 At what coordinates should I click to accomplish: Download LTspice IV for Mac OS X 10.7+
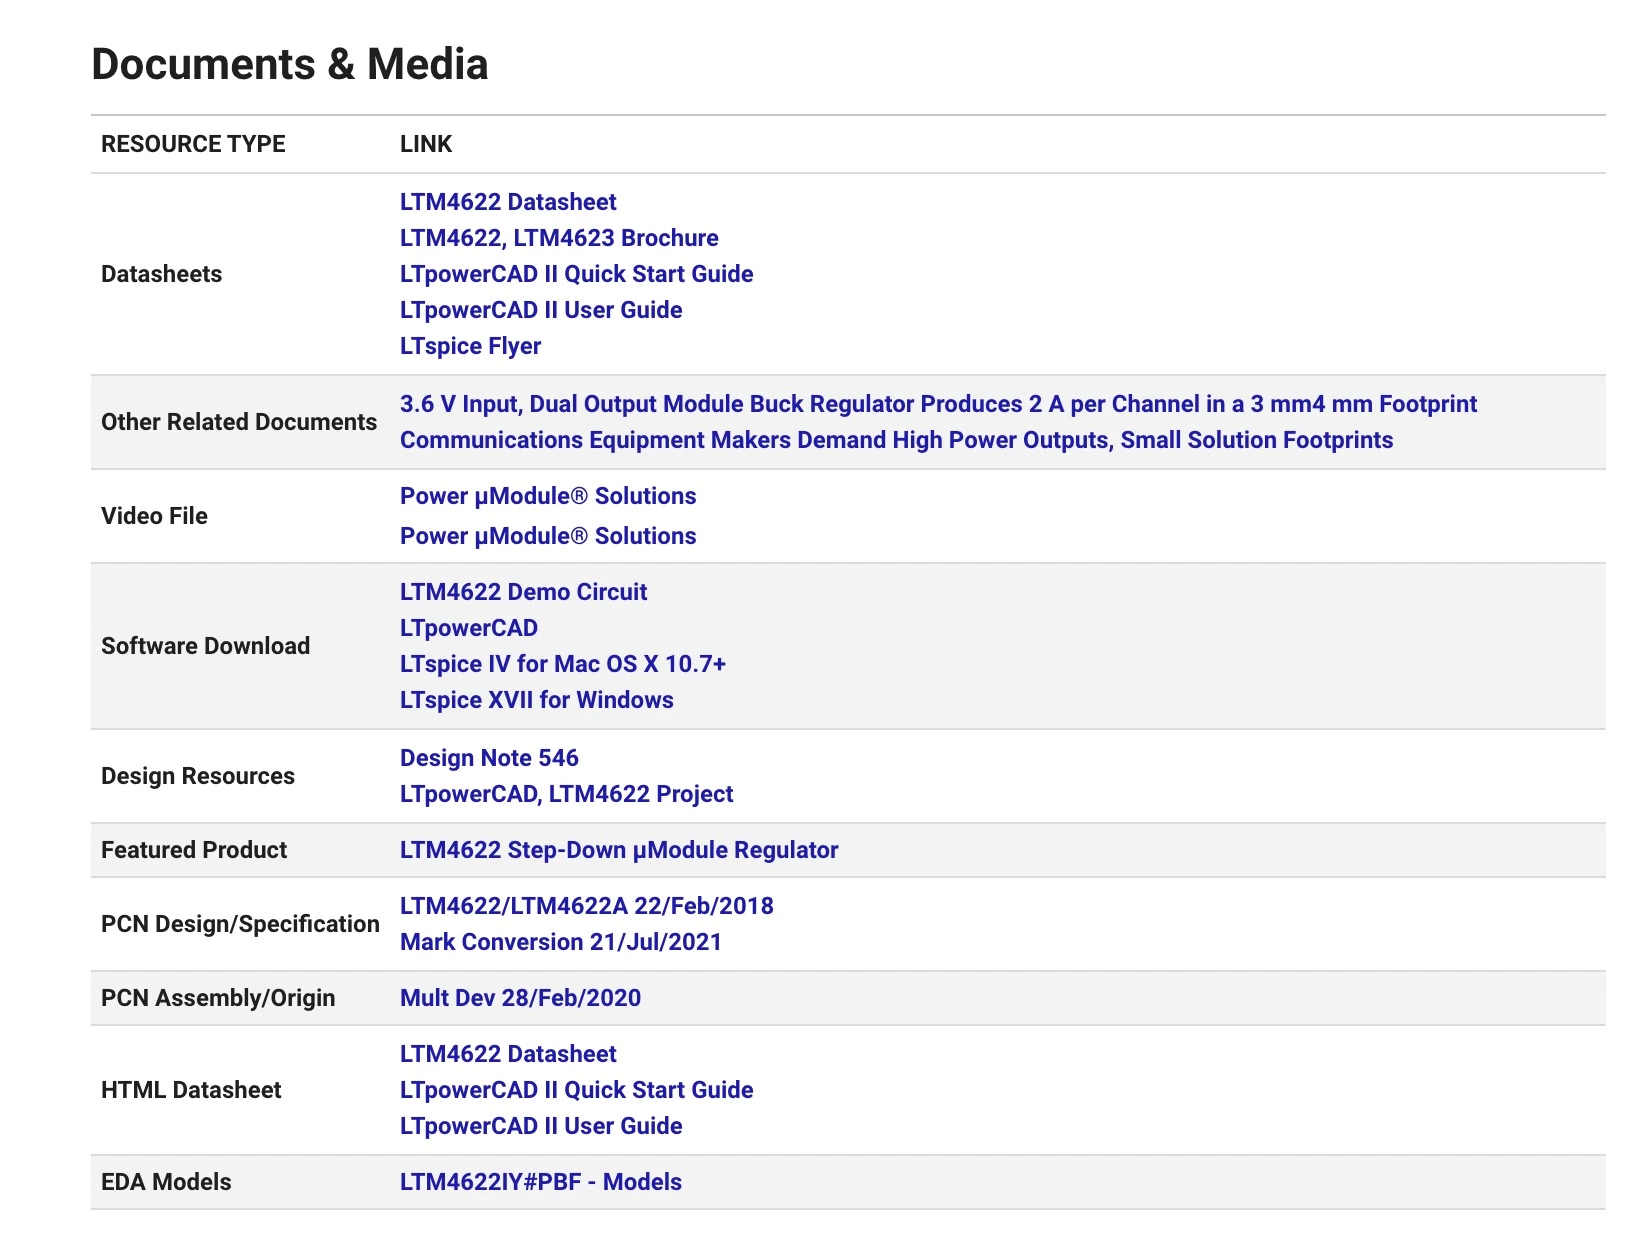[563, 664]
